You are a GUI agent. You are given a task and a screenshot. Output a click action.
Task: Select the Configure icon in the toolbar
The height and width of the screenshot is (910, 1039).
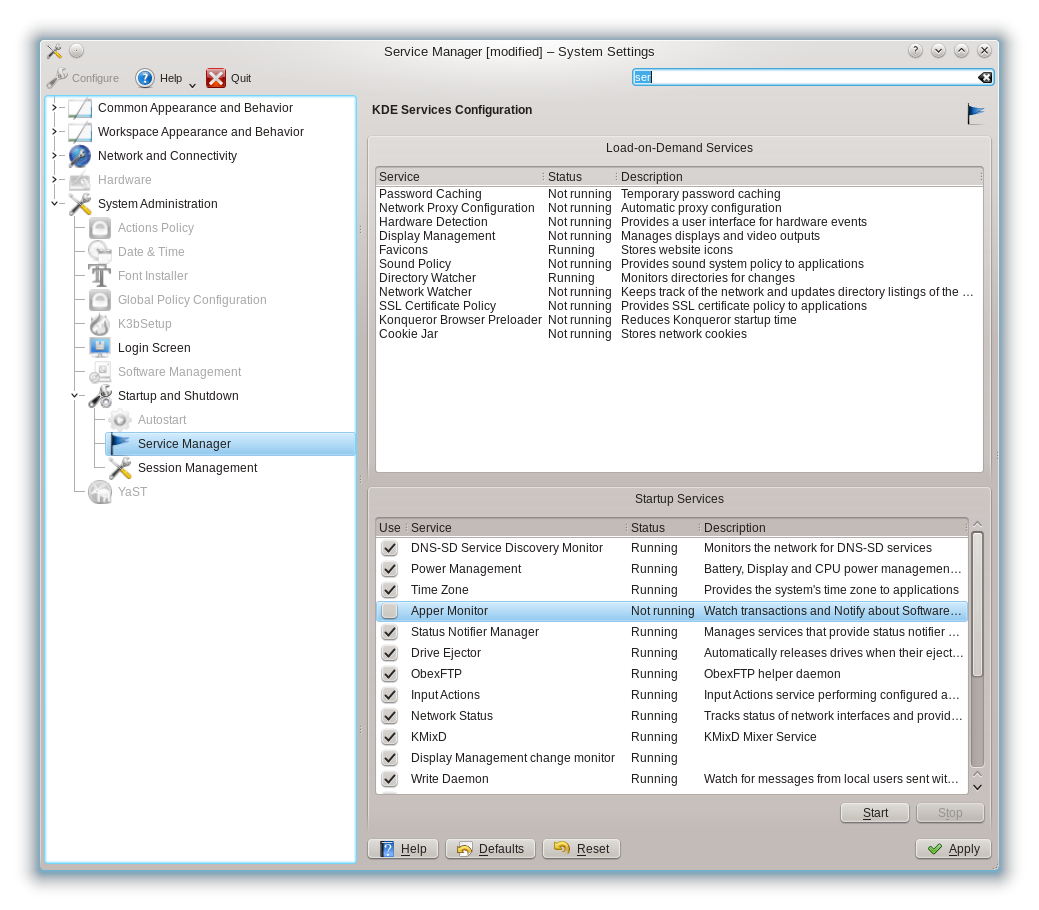[58, 77]
